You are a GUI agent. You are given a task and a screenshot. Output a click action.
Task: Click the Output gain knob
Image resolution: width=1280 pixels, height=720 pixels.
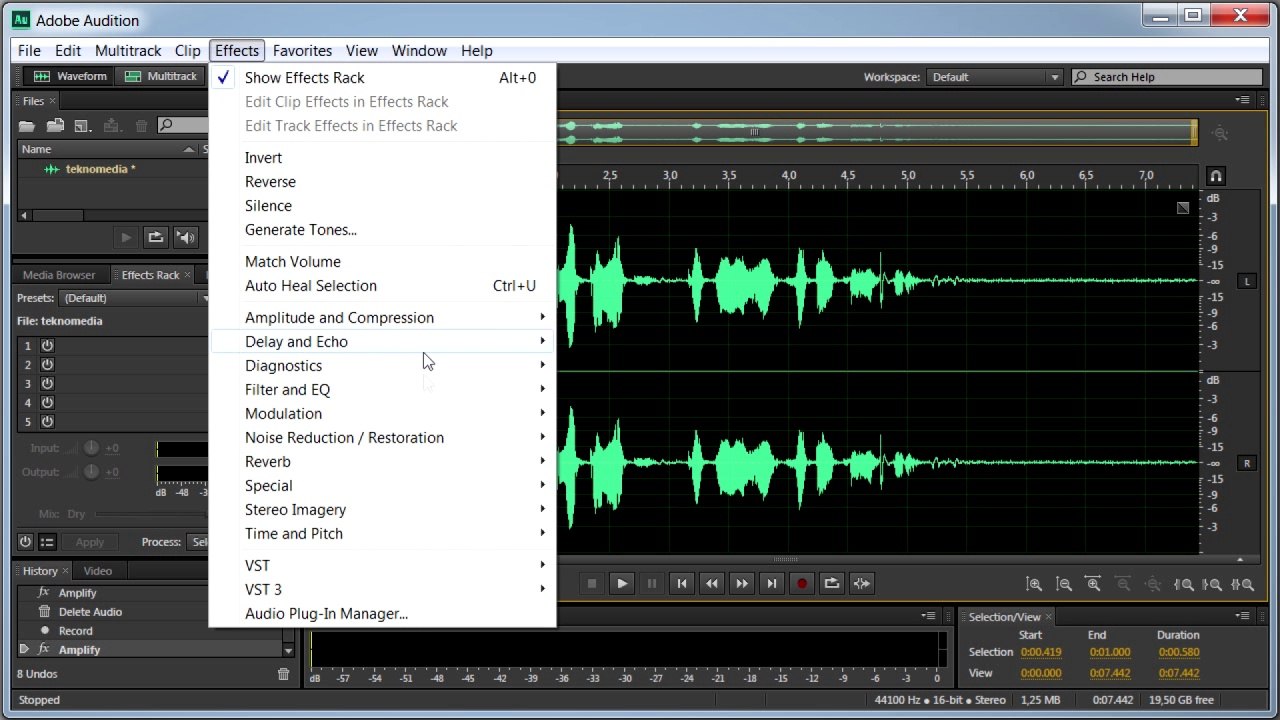91,471
